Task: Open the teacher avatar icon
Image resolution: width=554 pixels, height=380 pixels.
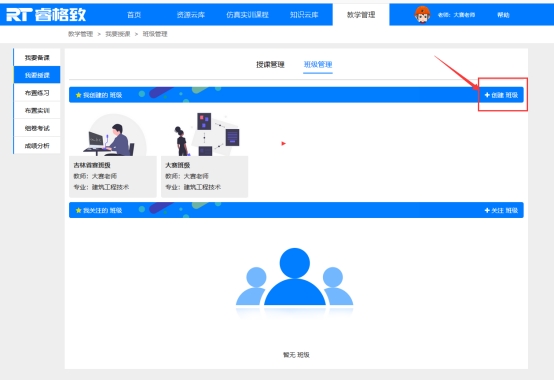Action: tap(422, 15)
